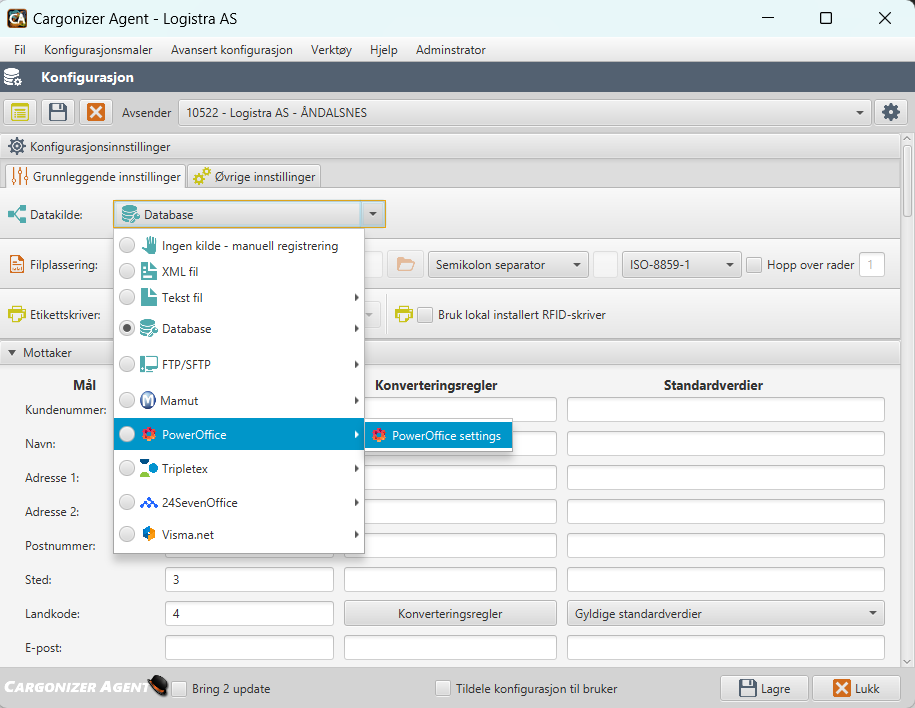Collapse the Mottaker section
Image resolution: width=915 pixels, height=708 pixels.
[x=12, y=352]
